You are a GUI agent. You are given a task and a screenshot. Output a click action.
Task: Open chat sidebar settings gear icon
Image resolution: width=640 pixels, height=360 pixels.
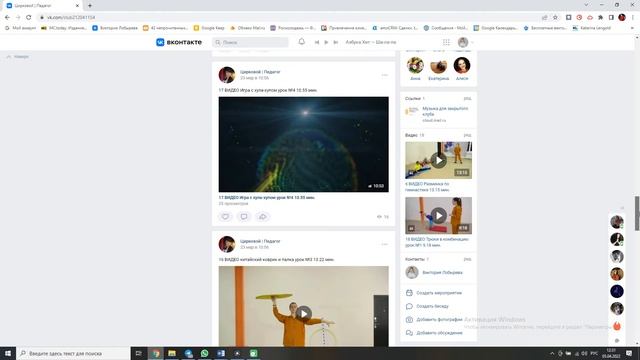pyautogui.click(x=617, y=340)
